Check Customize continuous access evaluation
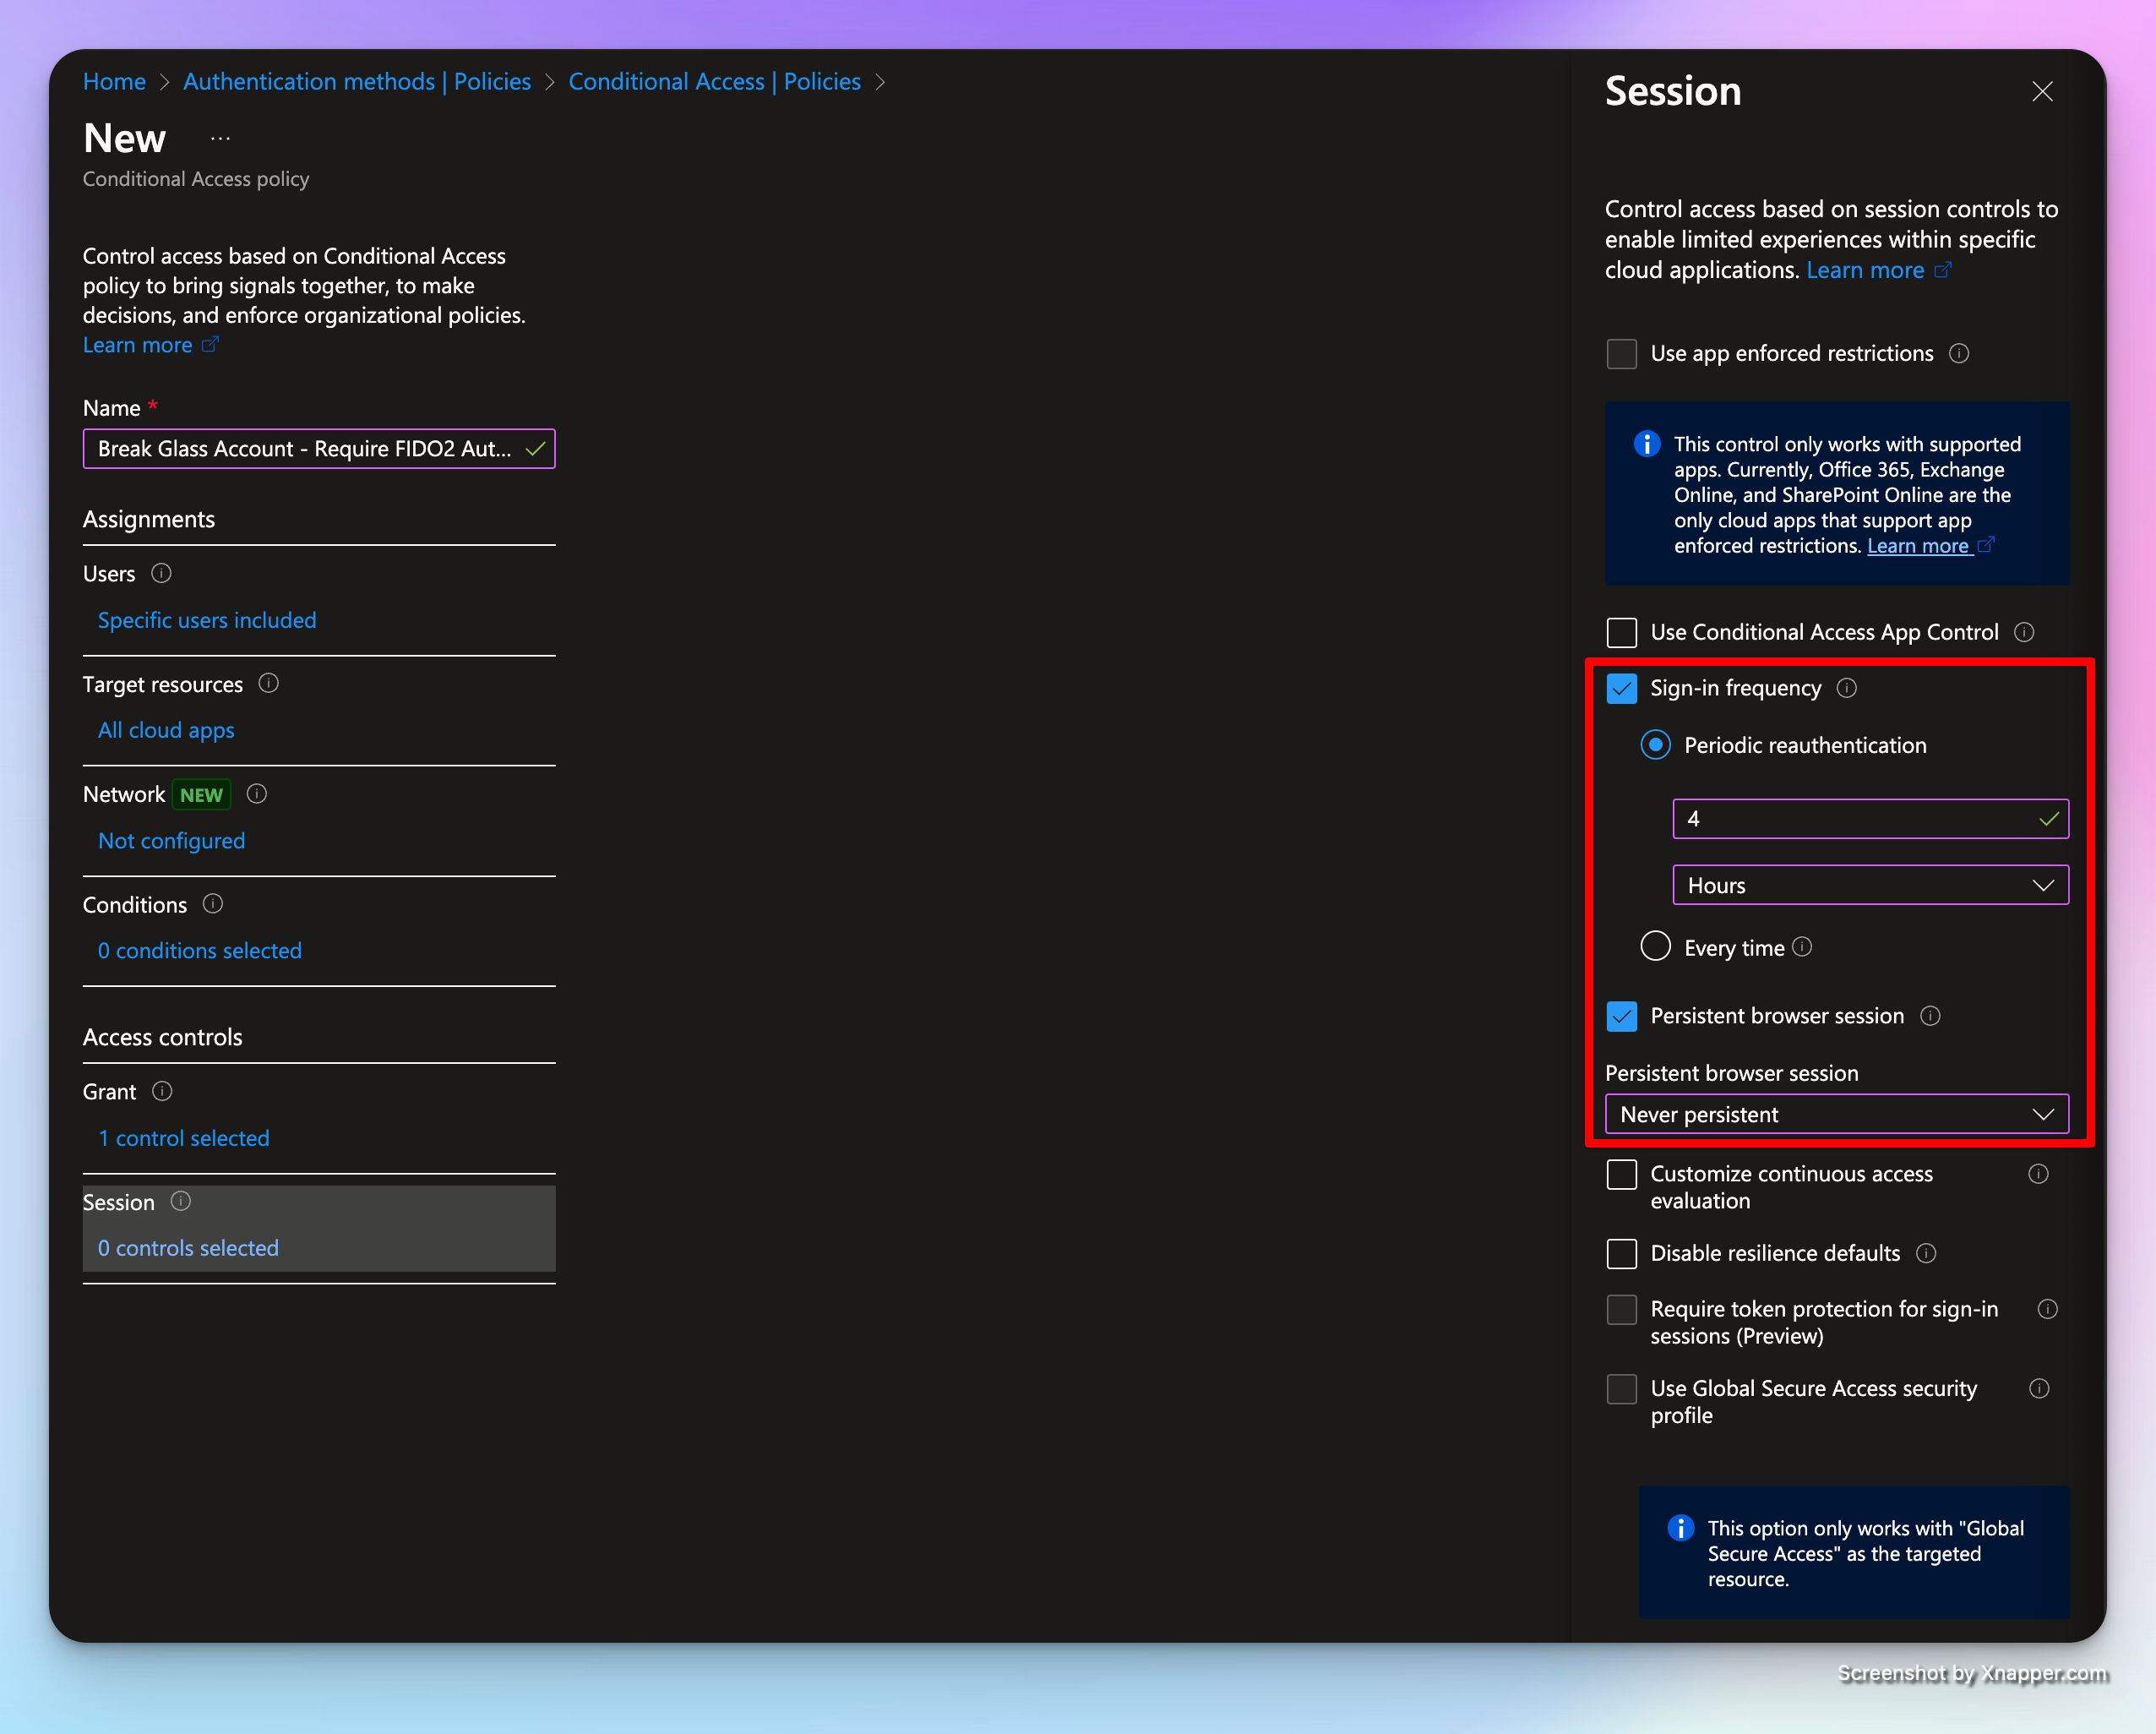Screen dimensions: 2156x1734 point(1621,1174)
